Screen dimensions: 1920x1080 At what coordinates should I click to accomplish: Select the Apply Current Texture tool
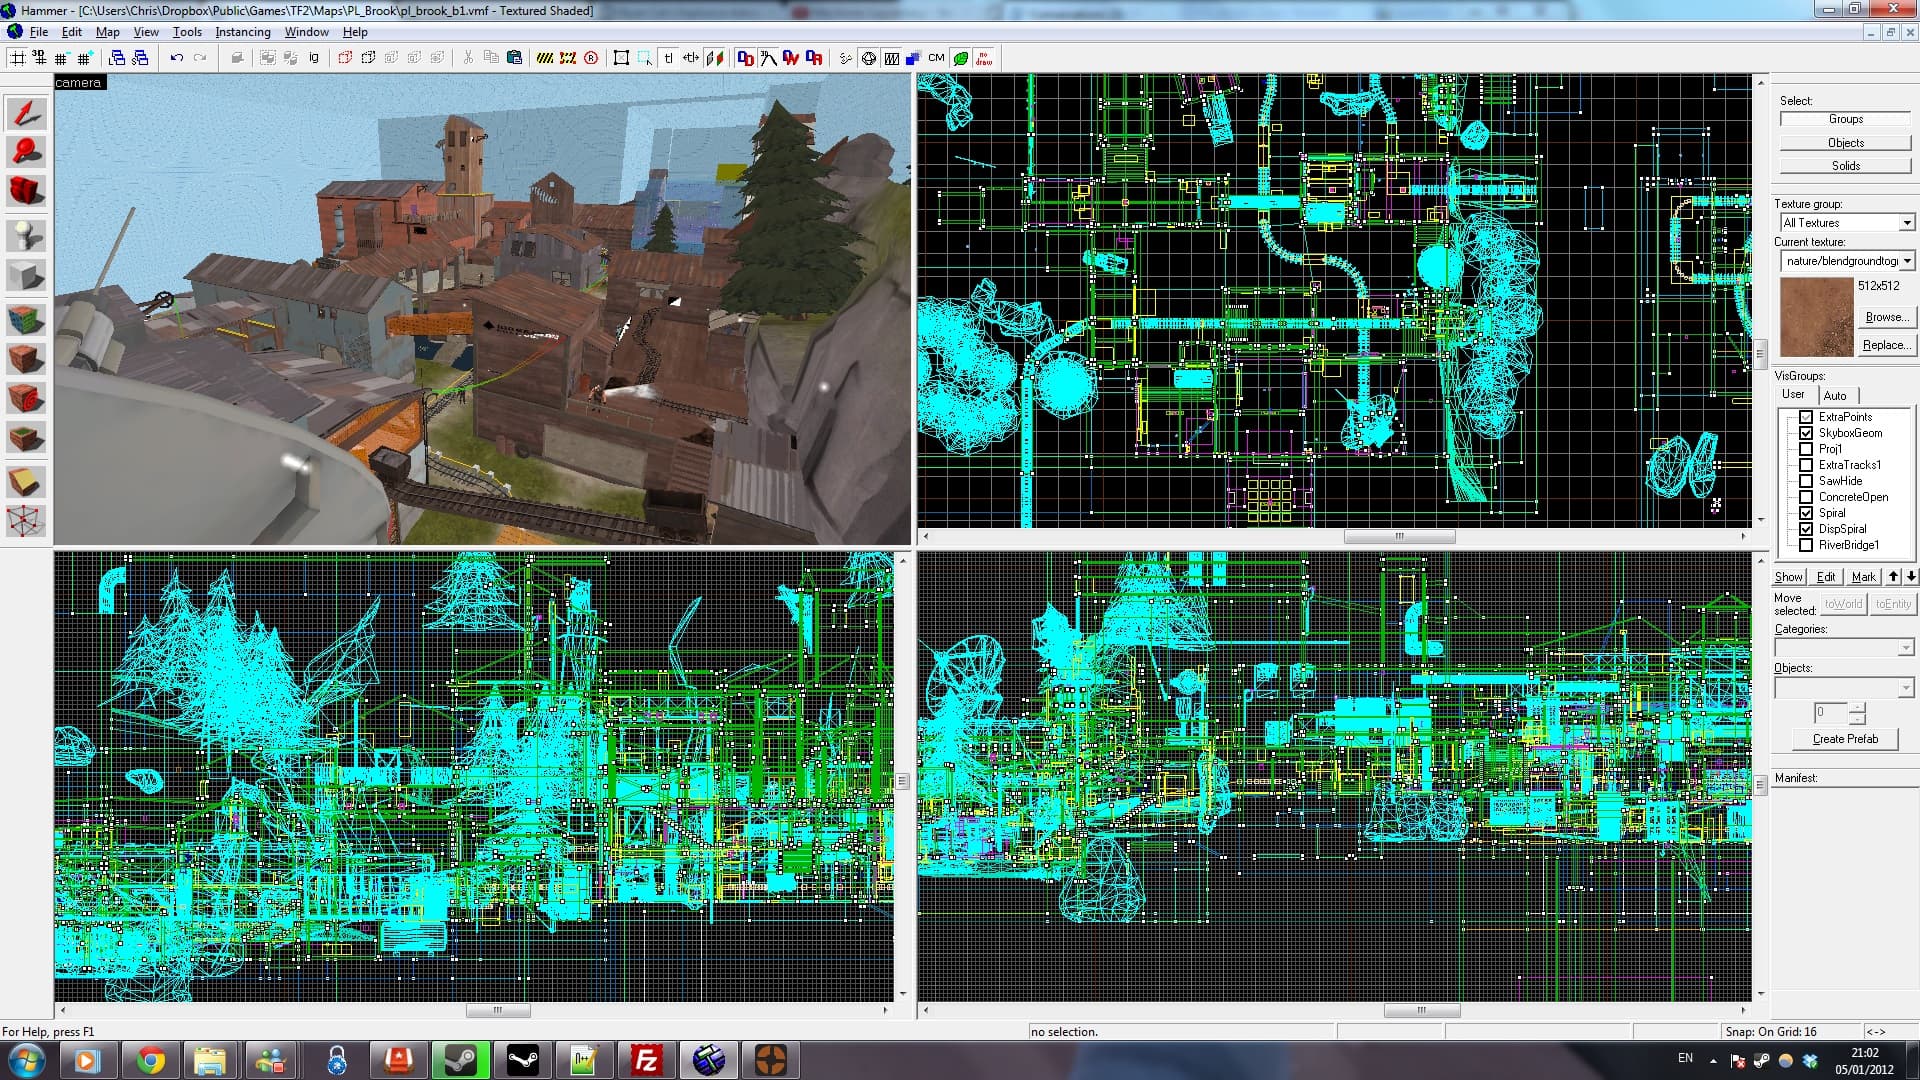click(26, 358)
